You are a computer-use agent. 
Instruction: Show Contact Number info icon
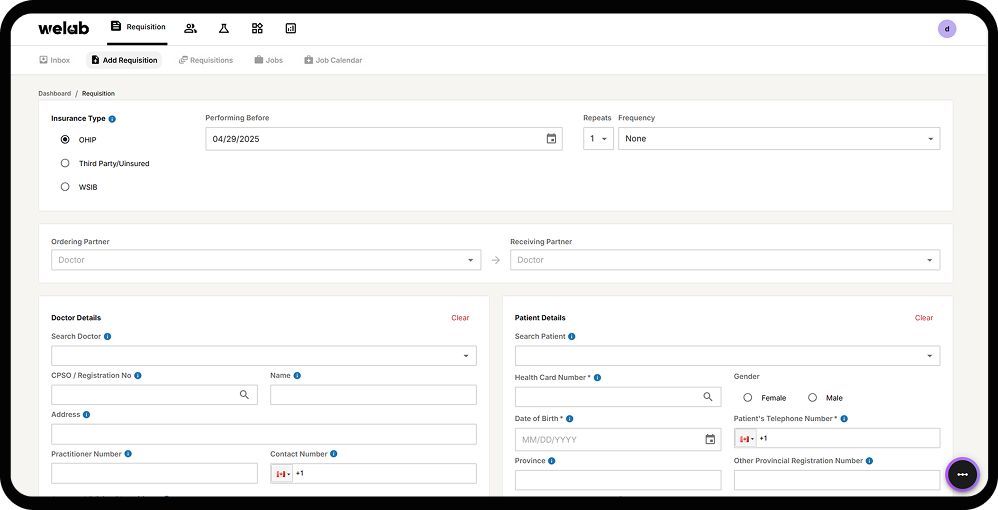tap(334, 454)
